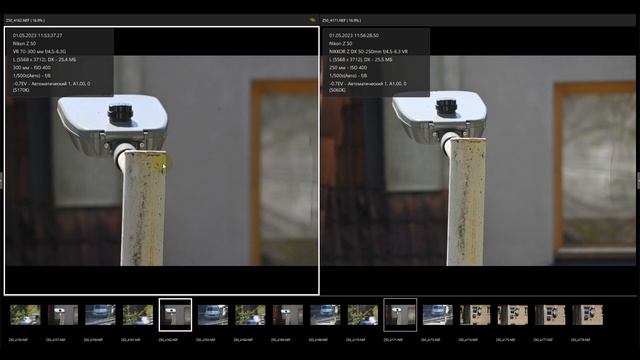Open left edge panel handle
Screen dimensions: 640x360
click(1, 180)
